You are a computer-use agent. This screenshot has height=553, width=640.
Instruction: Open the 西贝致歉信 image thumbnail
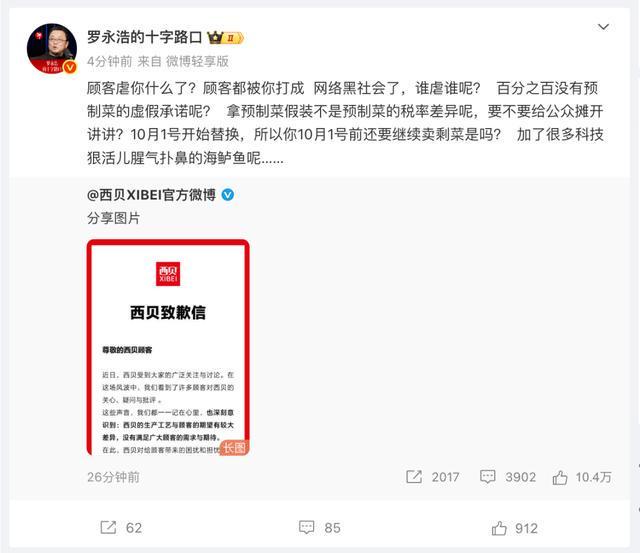[168, 347]
